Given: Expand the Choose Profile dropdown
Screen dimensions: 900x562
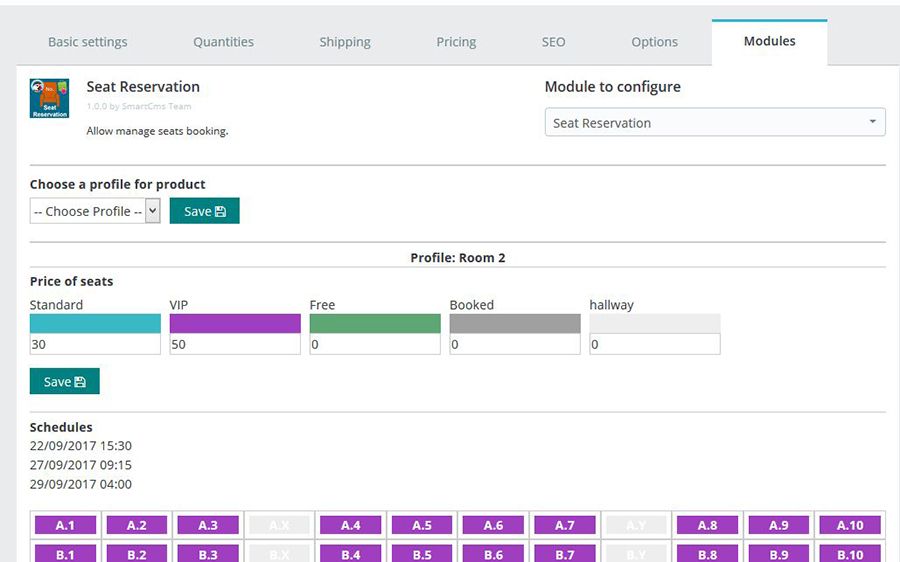Looking at the screenshot, I should pyautogui.click(x=95, y=211).
